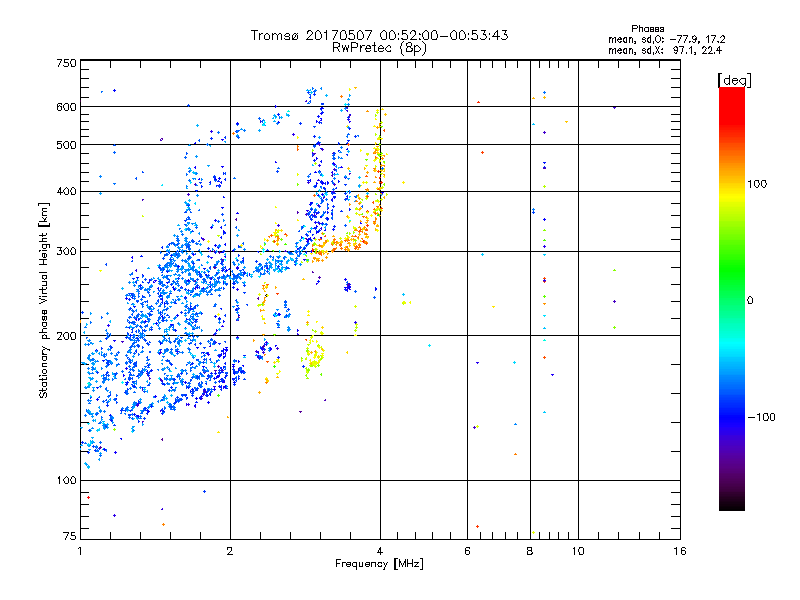
Task: Click the y-axis tick label '750'
Action: pos(66,63)
